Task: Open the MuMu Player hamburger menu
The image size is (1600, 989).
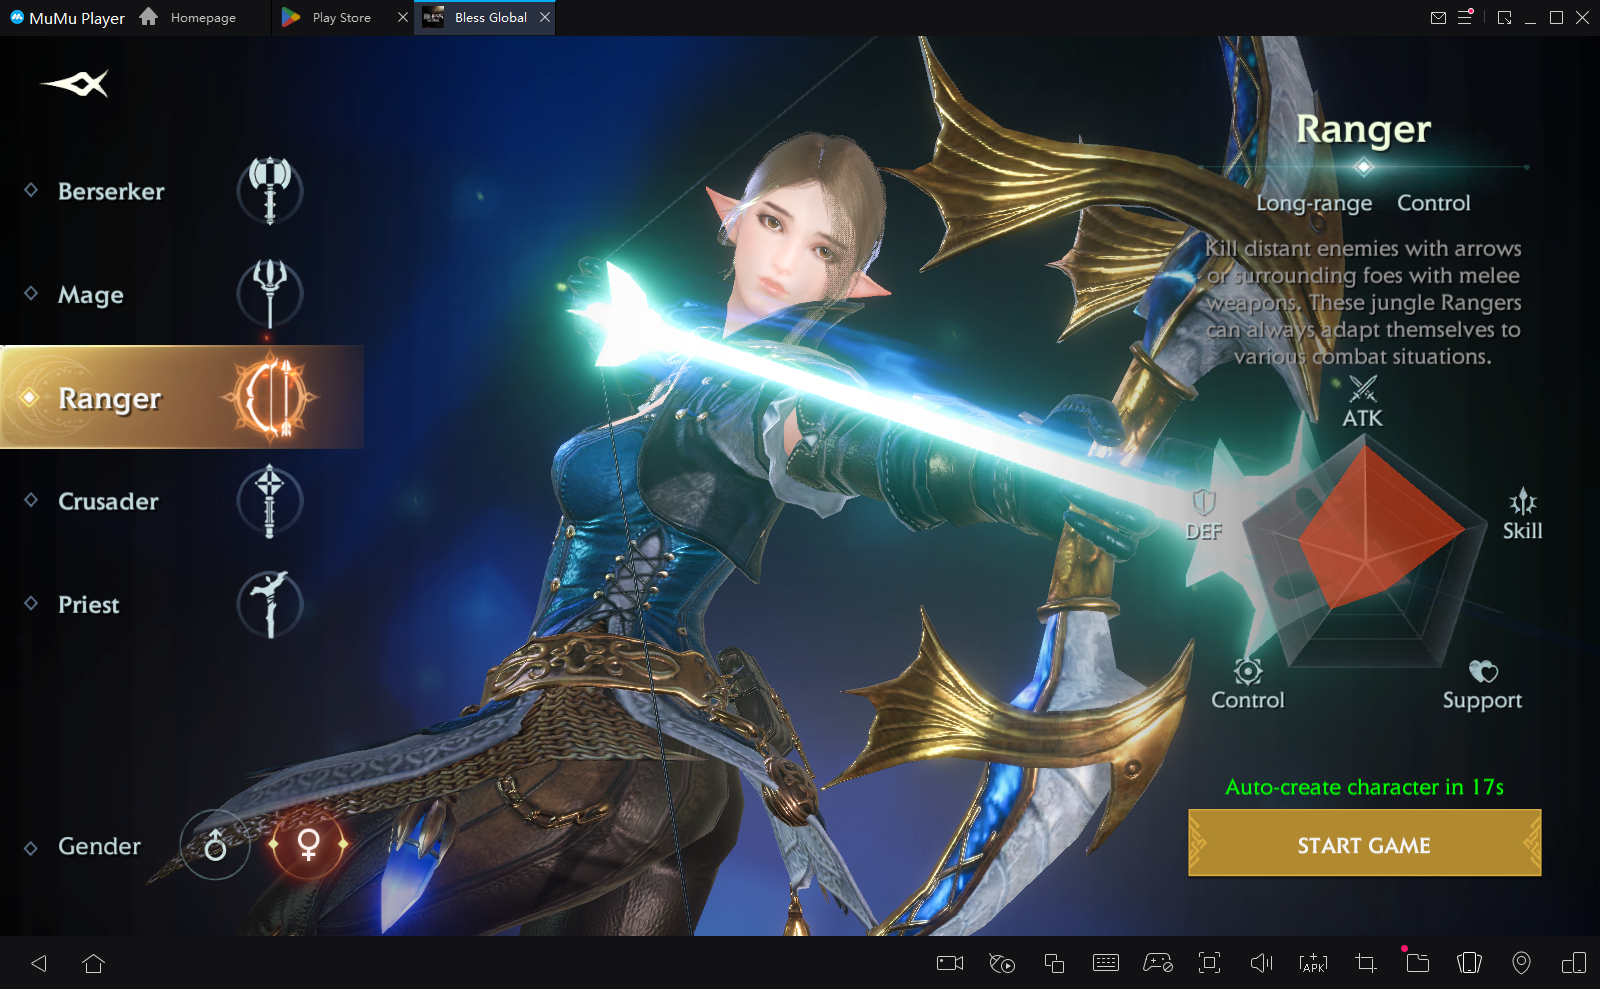Action: (1465, 18)
